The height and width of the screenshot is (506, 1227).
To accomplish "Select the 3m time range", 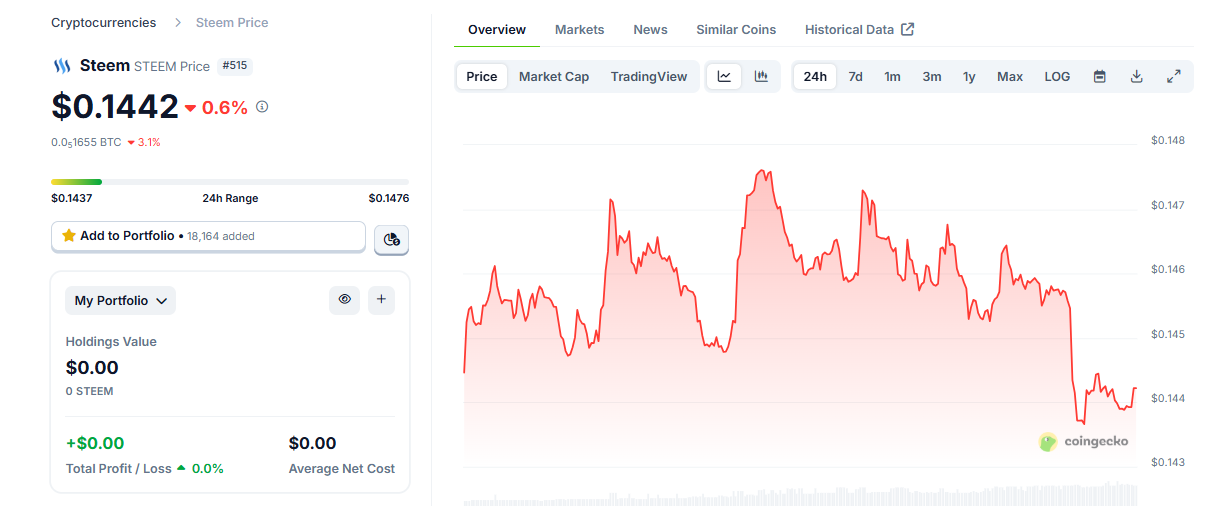I will [932, 76].
